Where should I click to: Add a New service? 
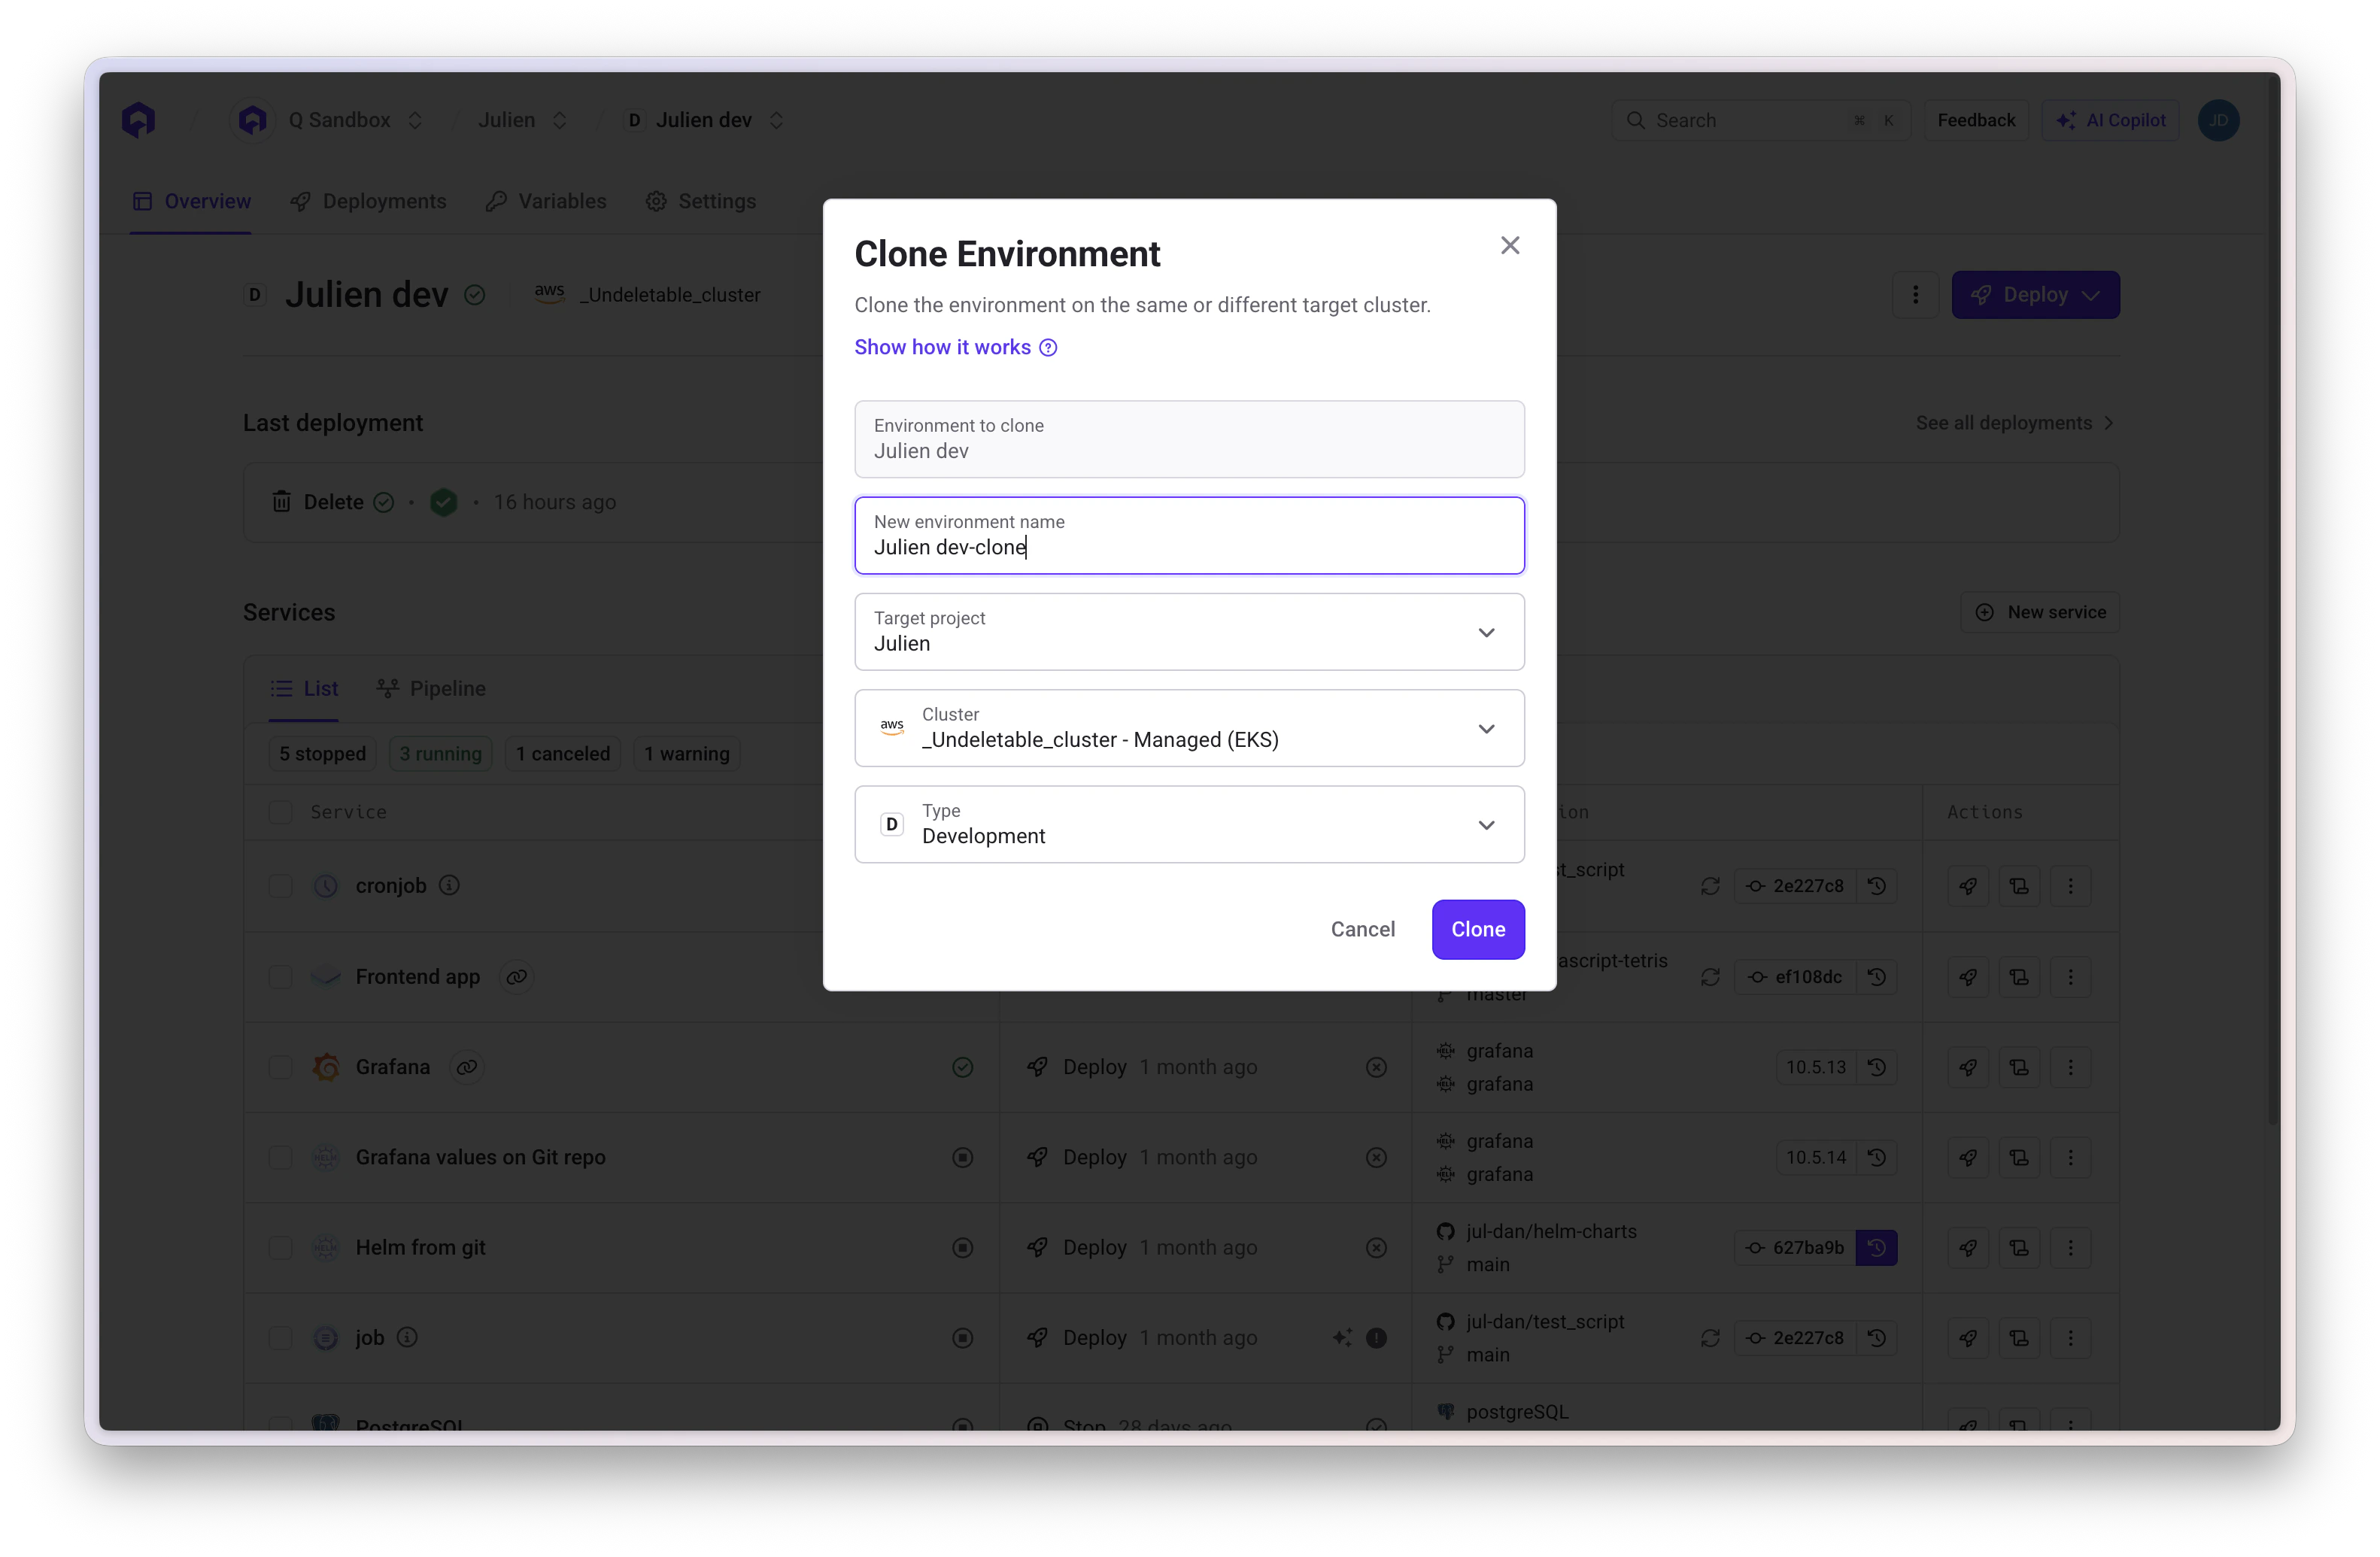point(2040,612)
